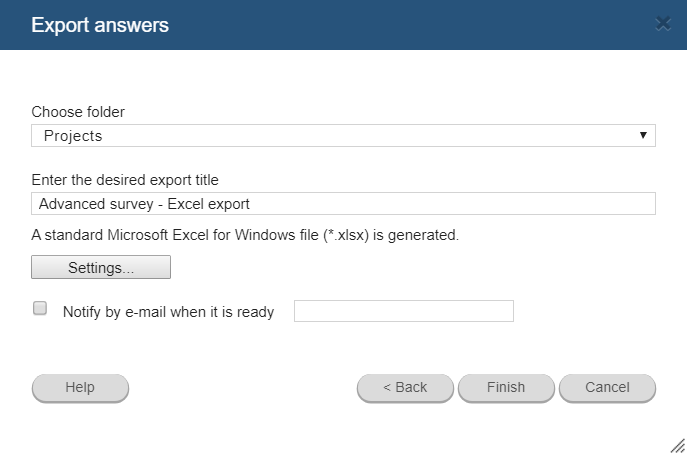Click the xlsx file description text

(245, 235)
